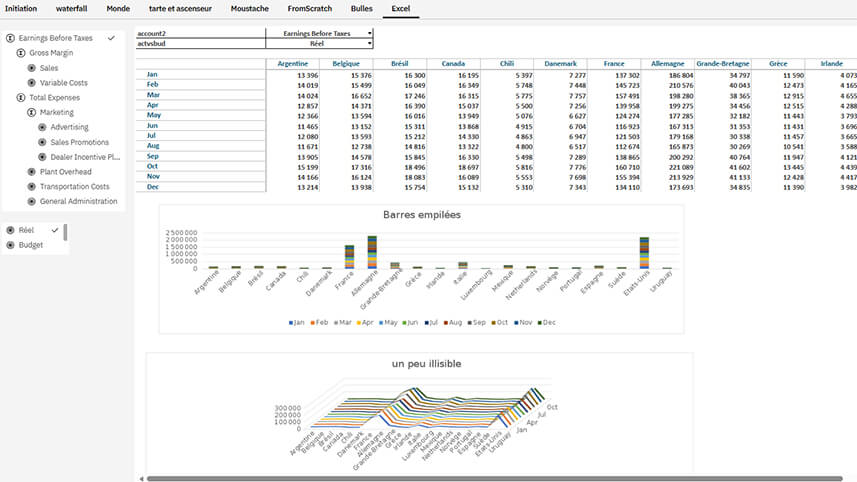Screen dimensions: 857x482
Task: Select Gross Margin tree item
Action: click(51, 53)
